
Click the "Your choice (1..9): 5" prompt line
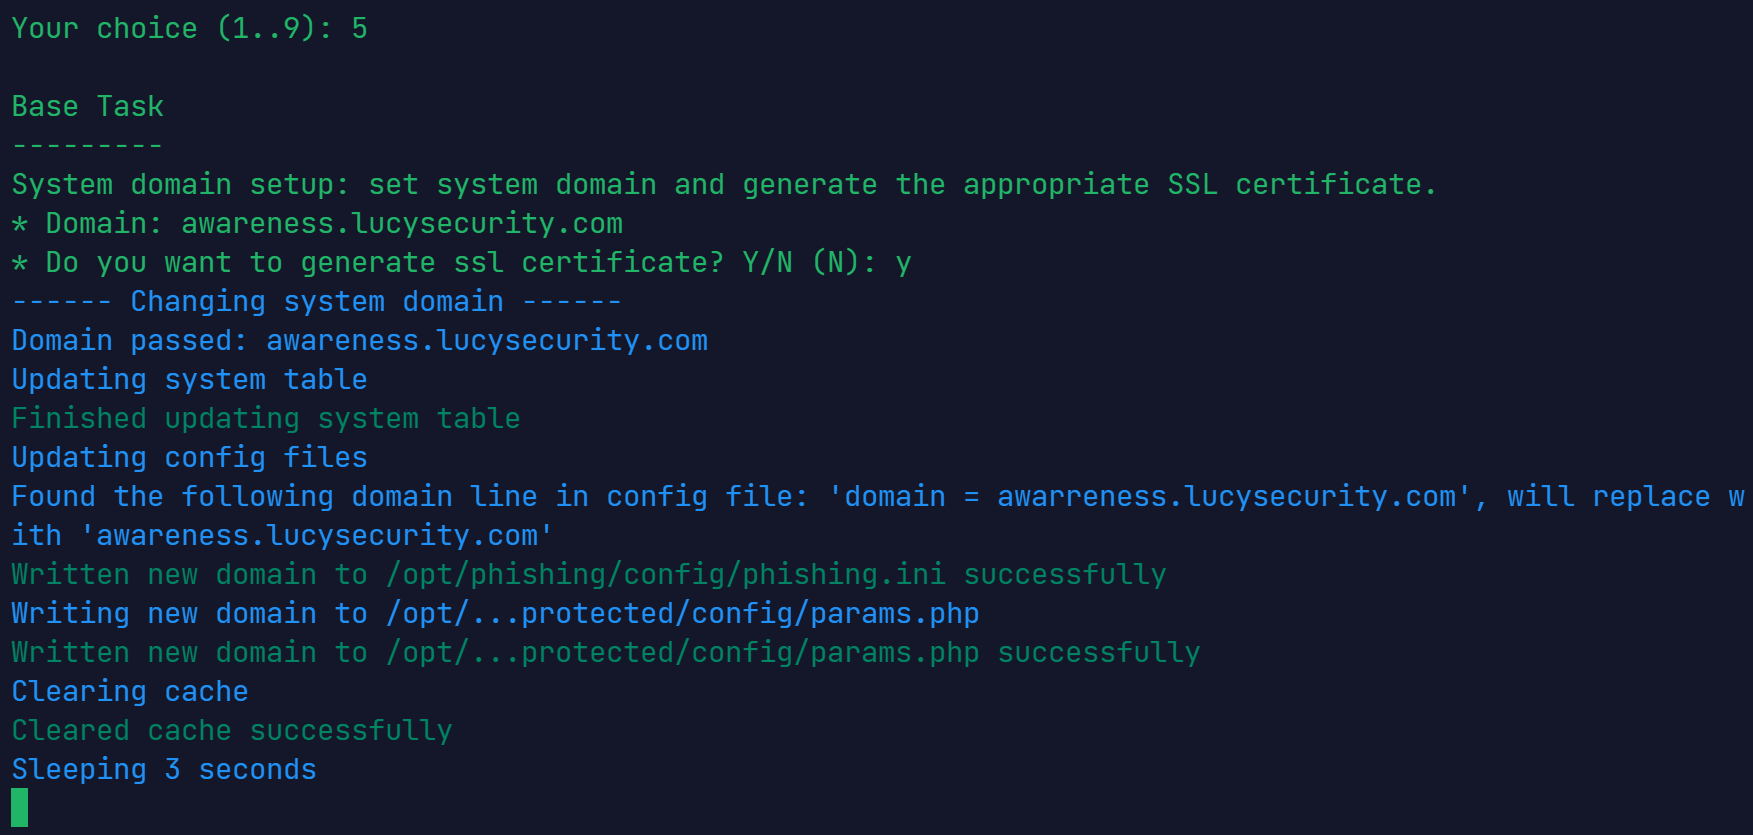click(189, 28)
